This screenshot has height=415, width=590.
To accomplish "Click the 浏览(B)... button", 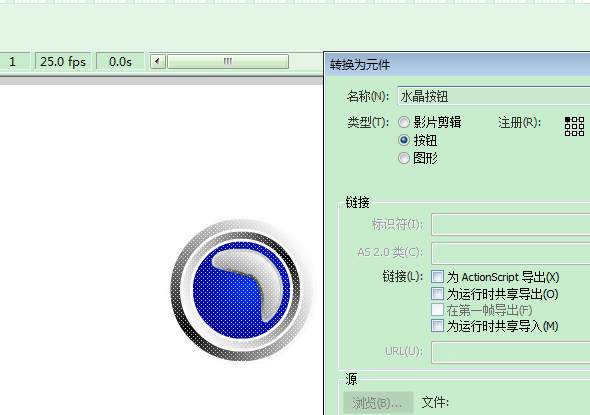I will [378, 403].
